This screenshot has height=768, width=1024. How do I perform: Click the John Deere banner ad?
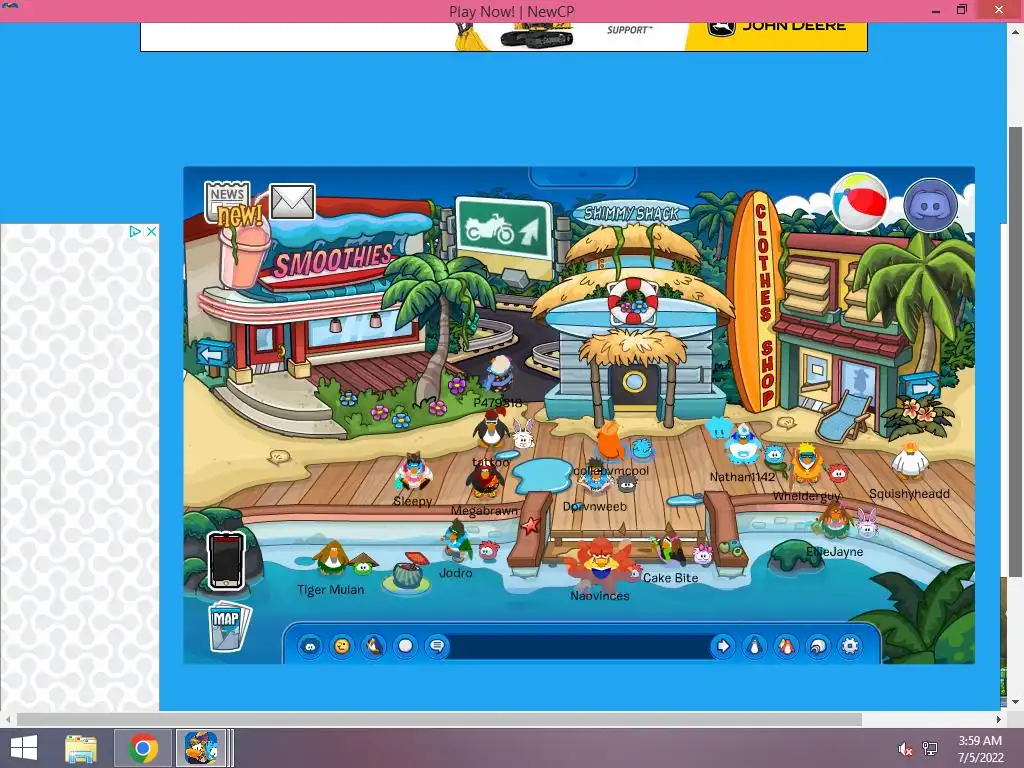coord(504,37)
